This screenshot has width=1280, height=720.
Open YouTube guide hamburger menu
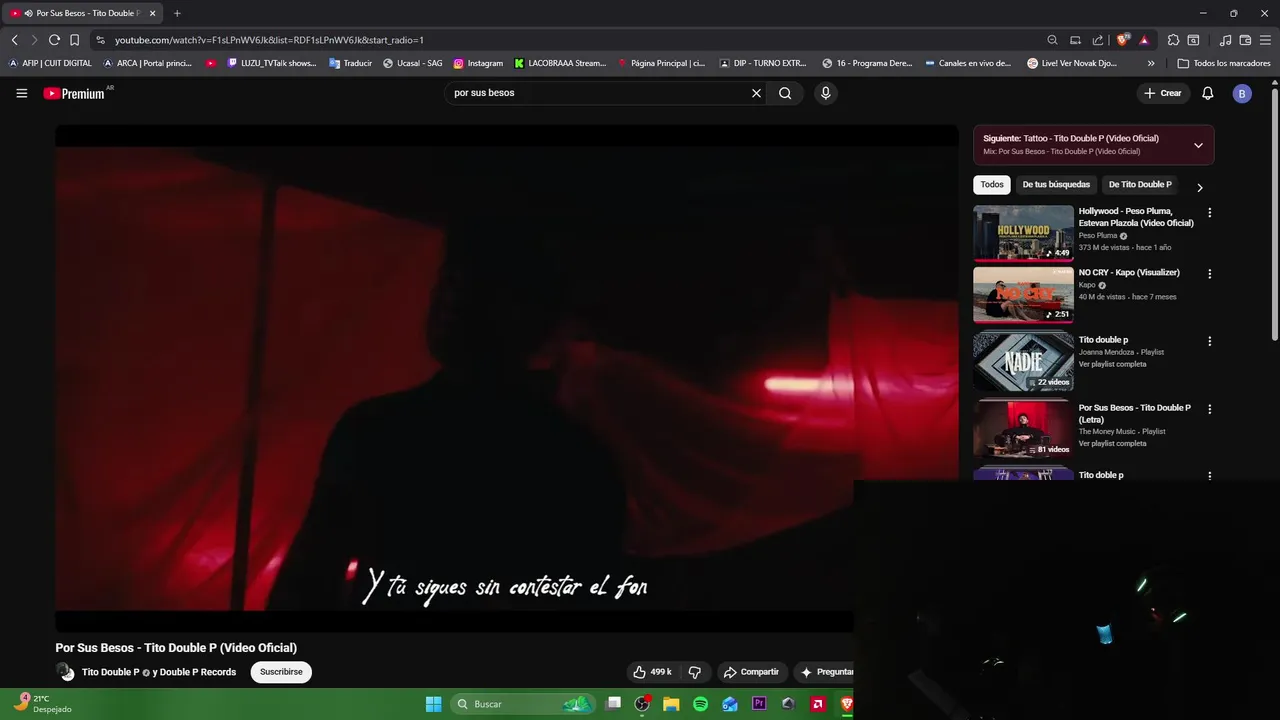tap(22, 93)
